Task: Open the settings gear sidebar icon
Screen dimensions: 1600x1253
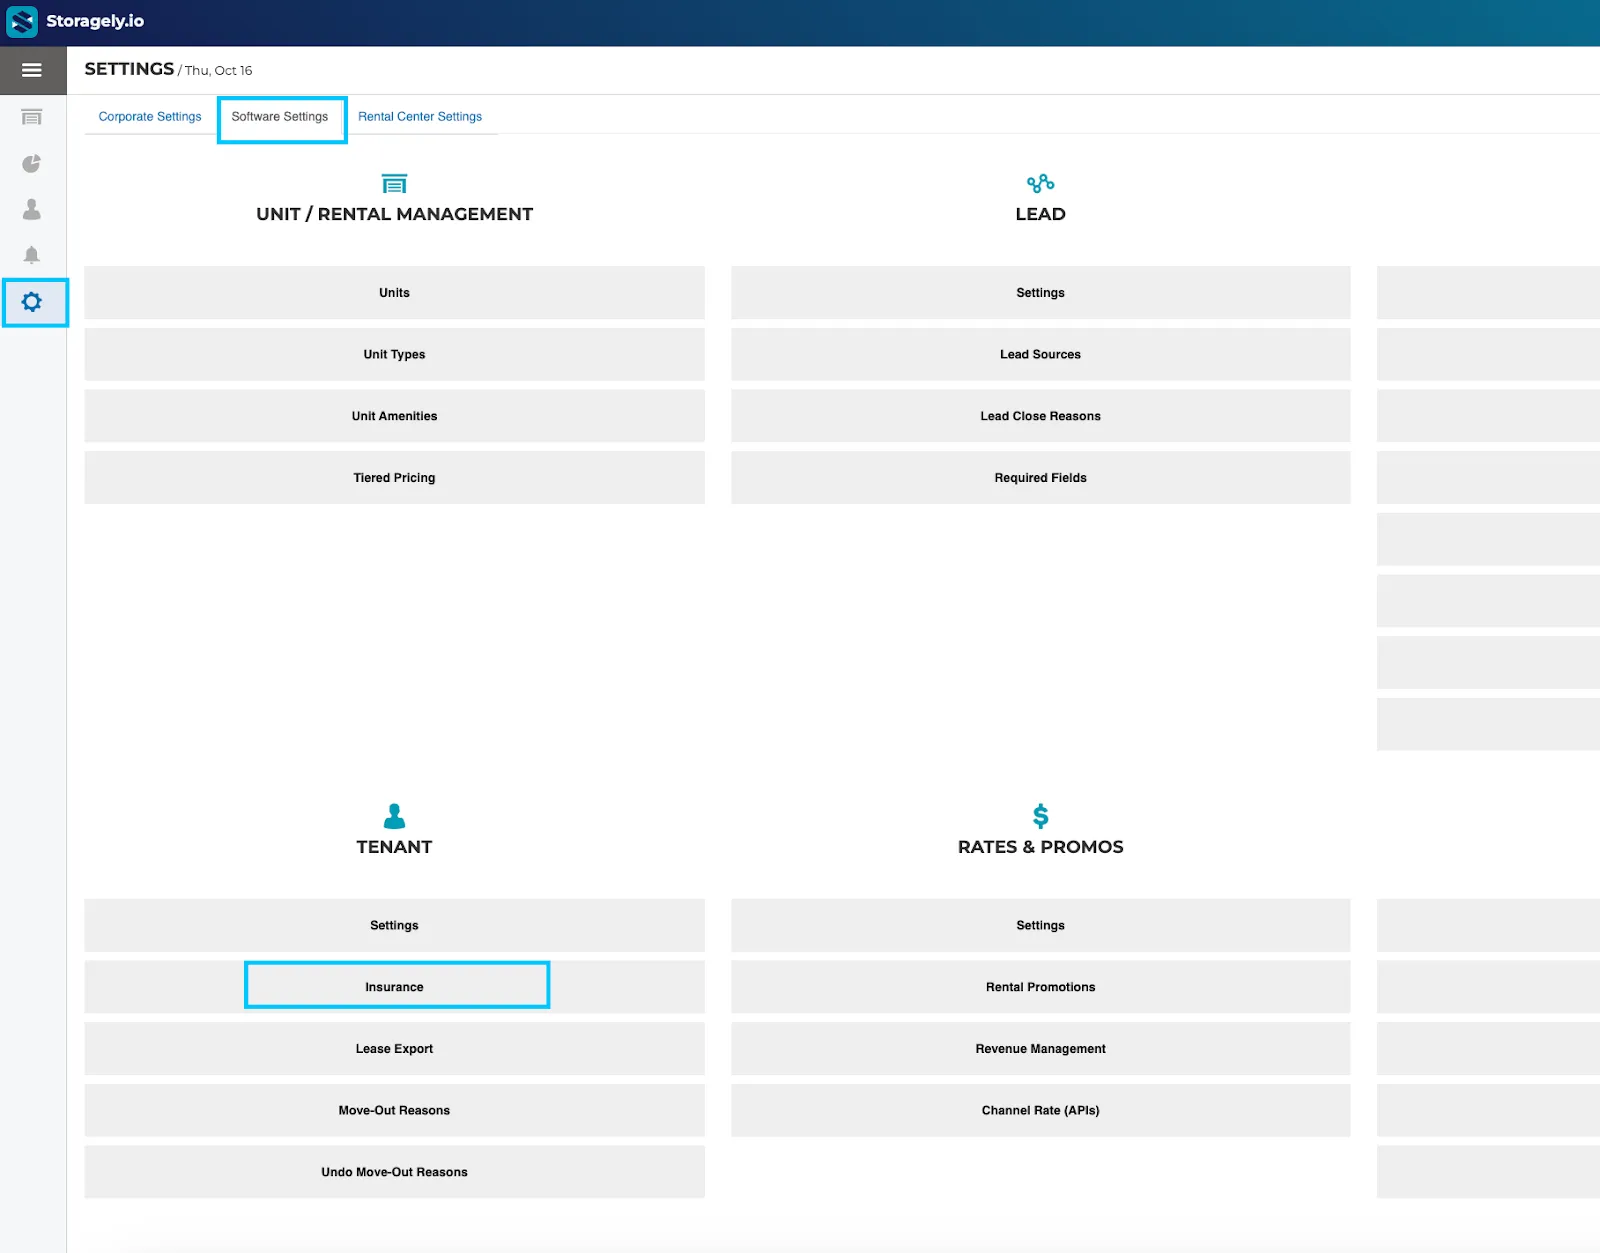Action: click(32, 302)
